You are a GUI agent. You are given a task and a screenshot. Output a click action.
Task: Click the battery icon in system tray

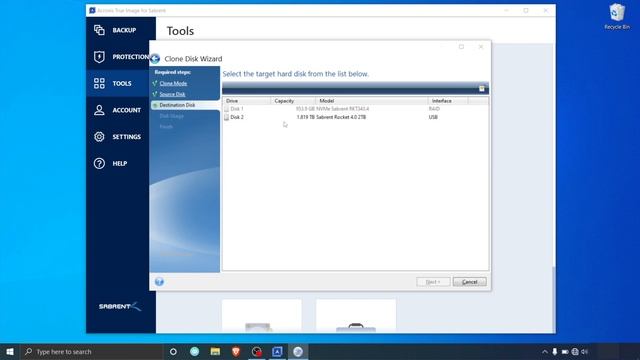click(564, 351)
